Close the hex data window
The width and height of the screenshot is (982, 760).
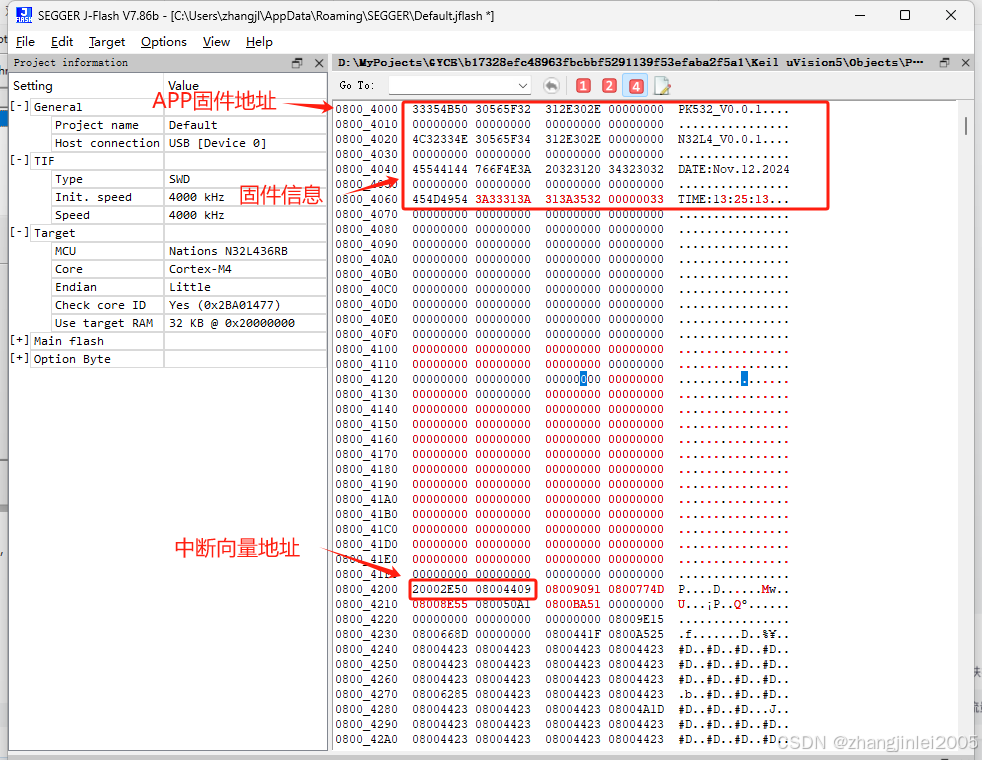coord(966,63)
